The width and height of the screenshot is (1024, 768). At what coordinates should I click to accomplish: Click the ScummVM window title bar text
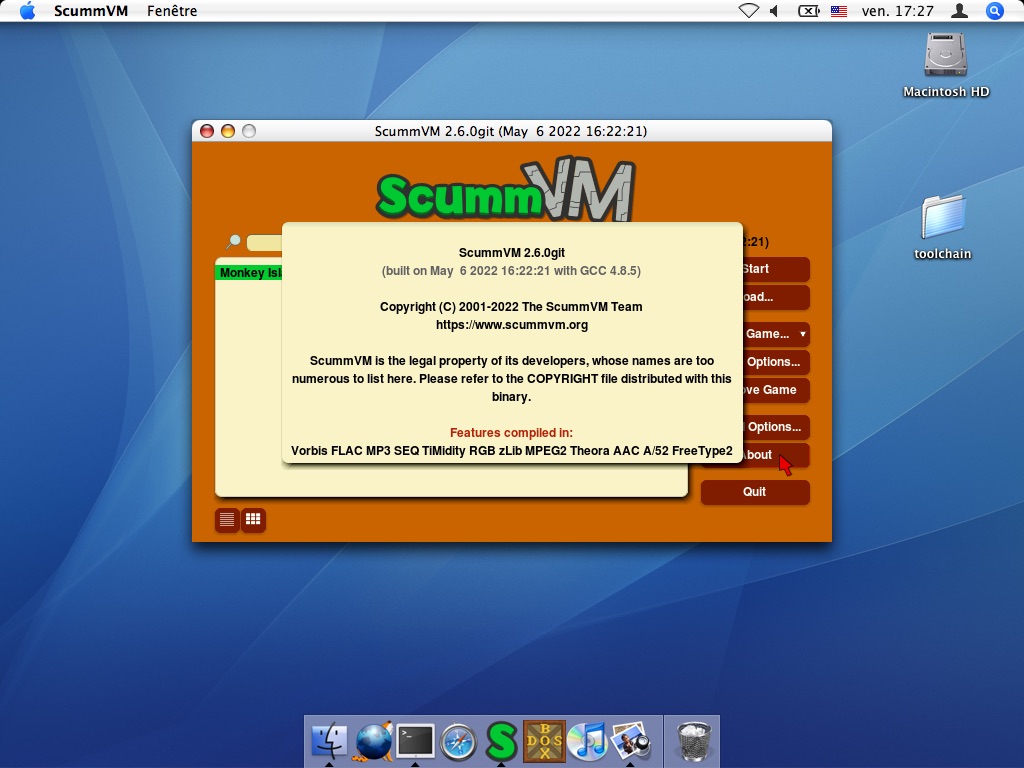(x=511, y=131)
